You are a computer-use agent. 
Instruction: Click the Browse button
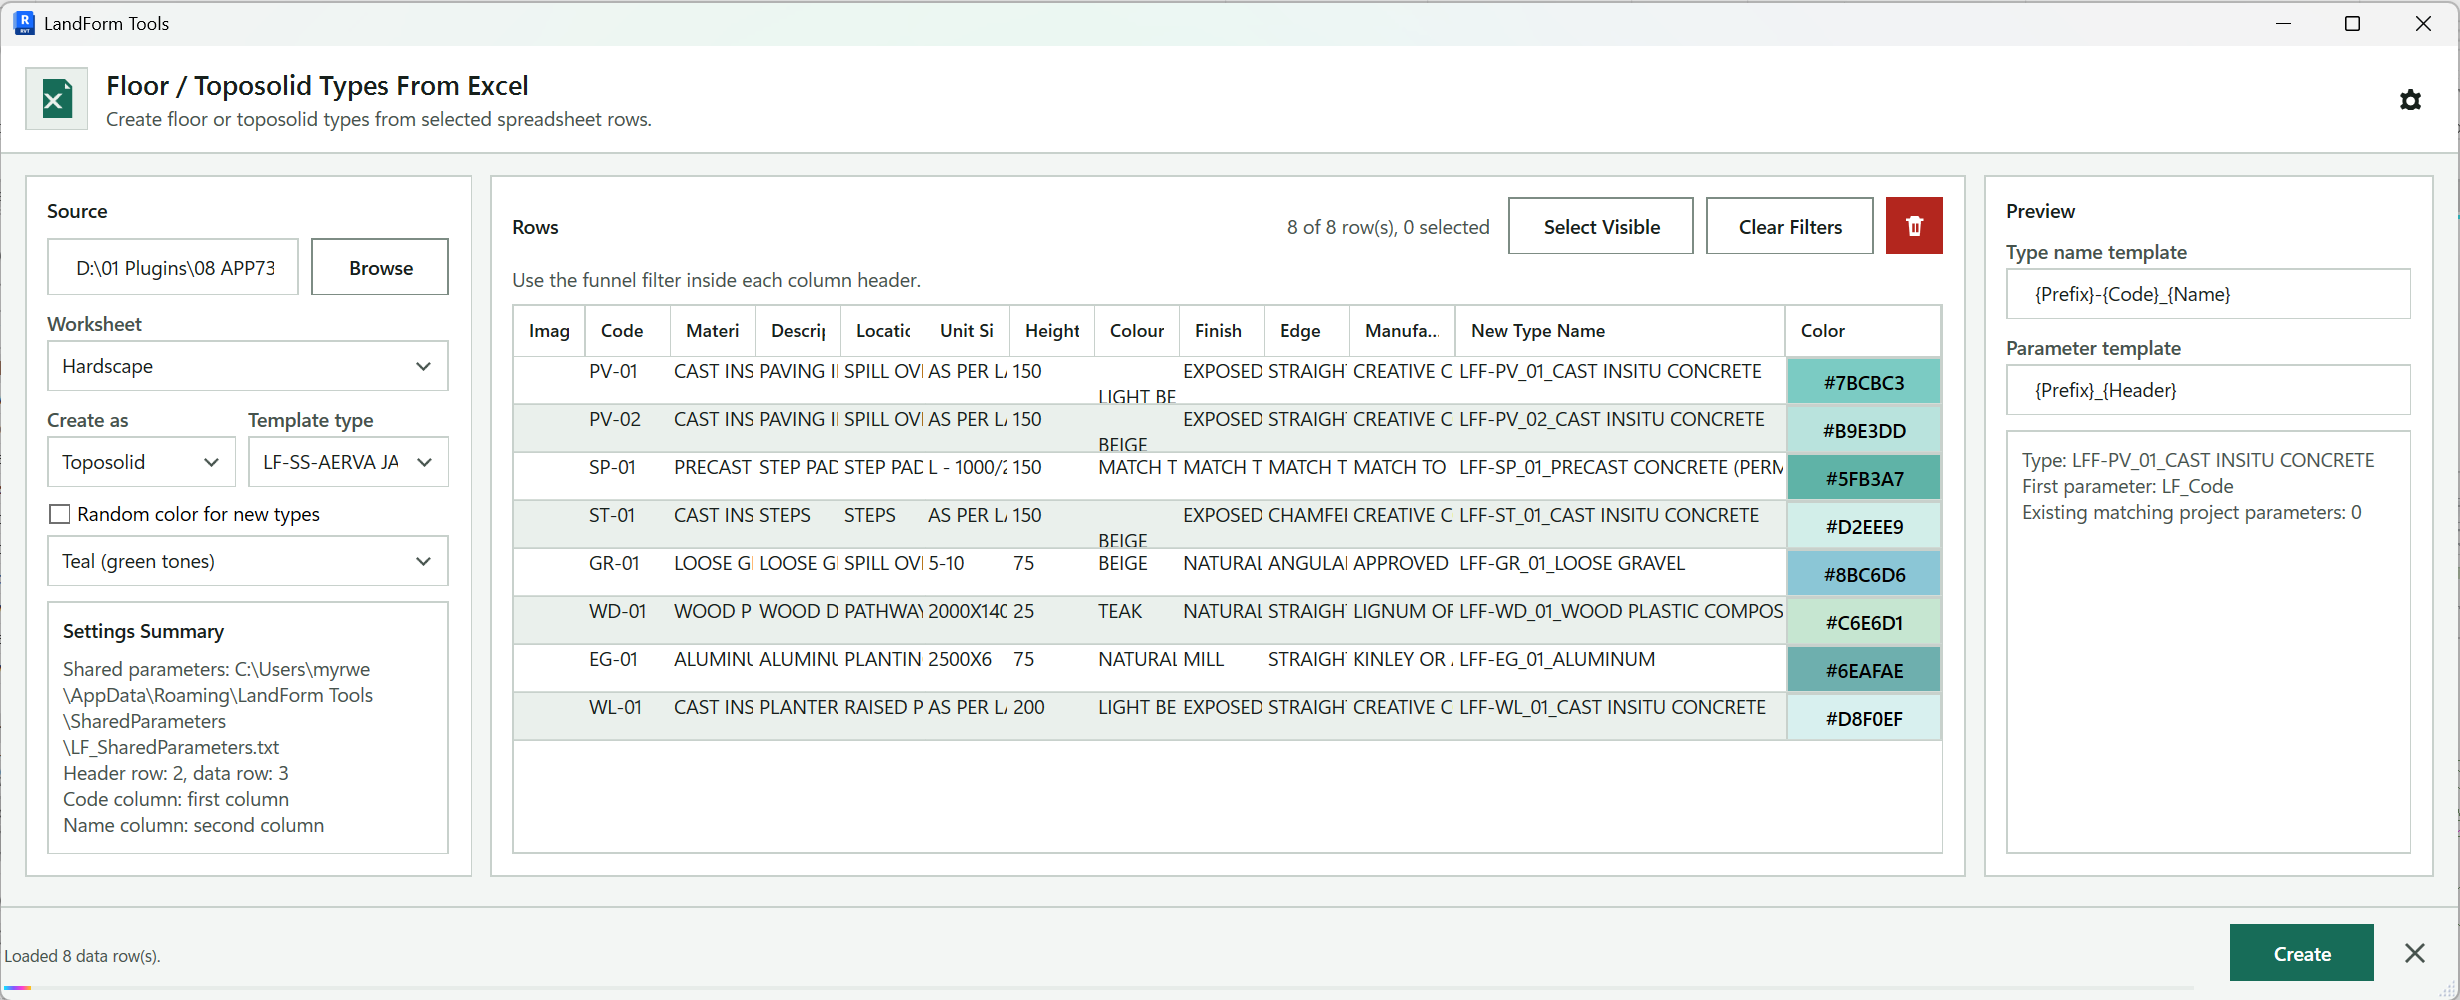tap(380, 267)
